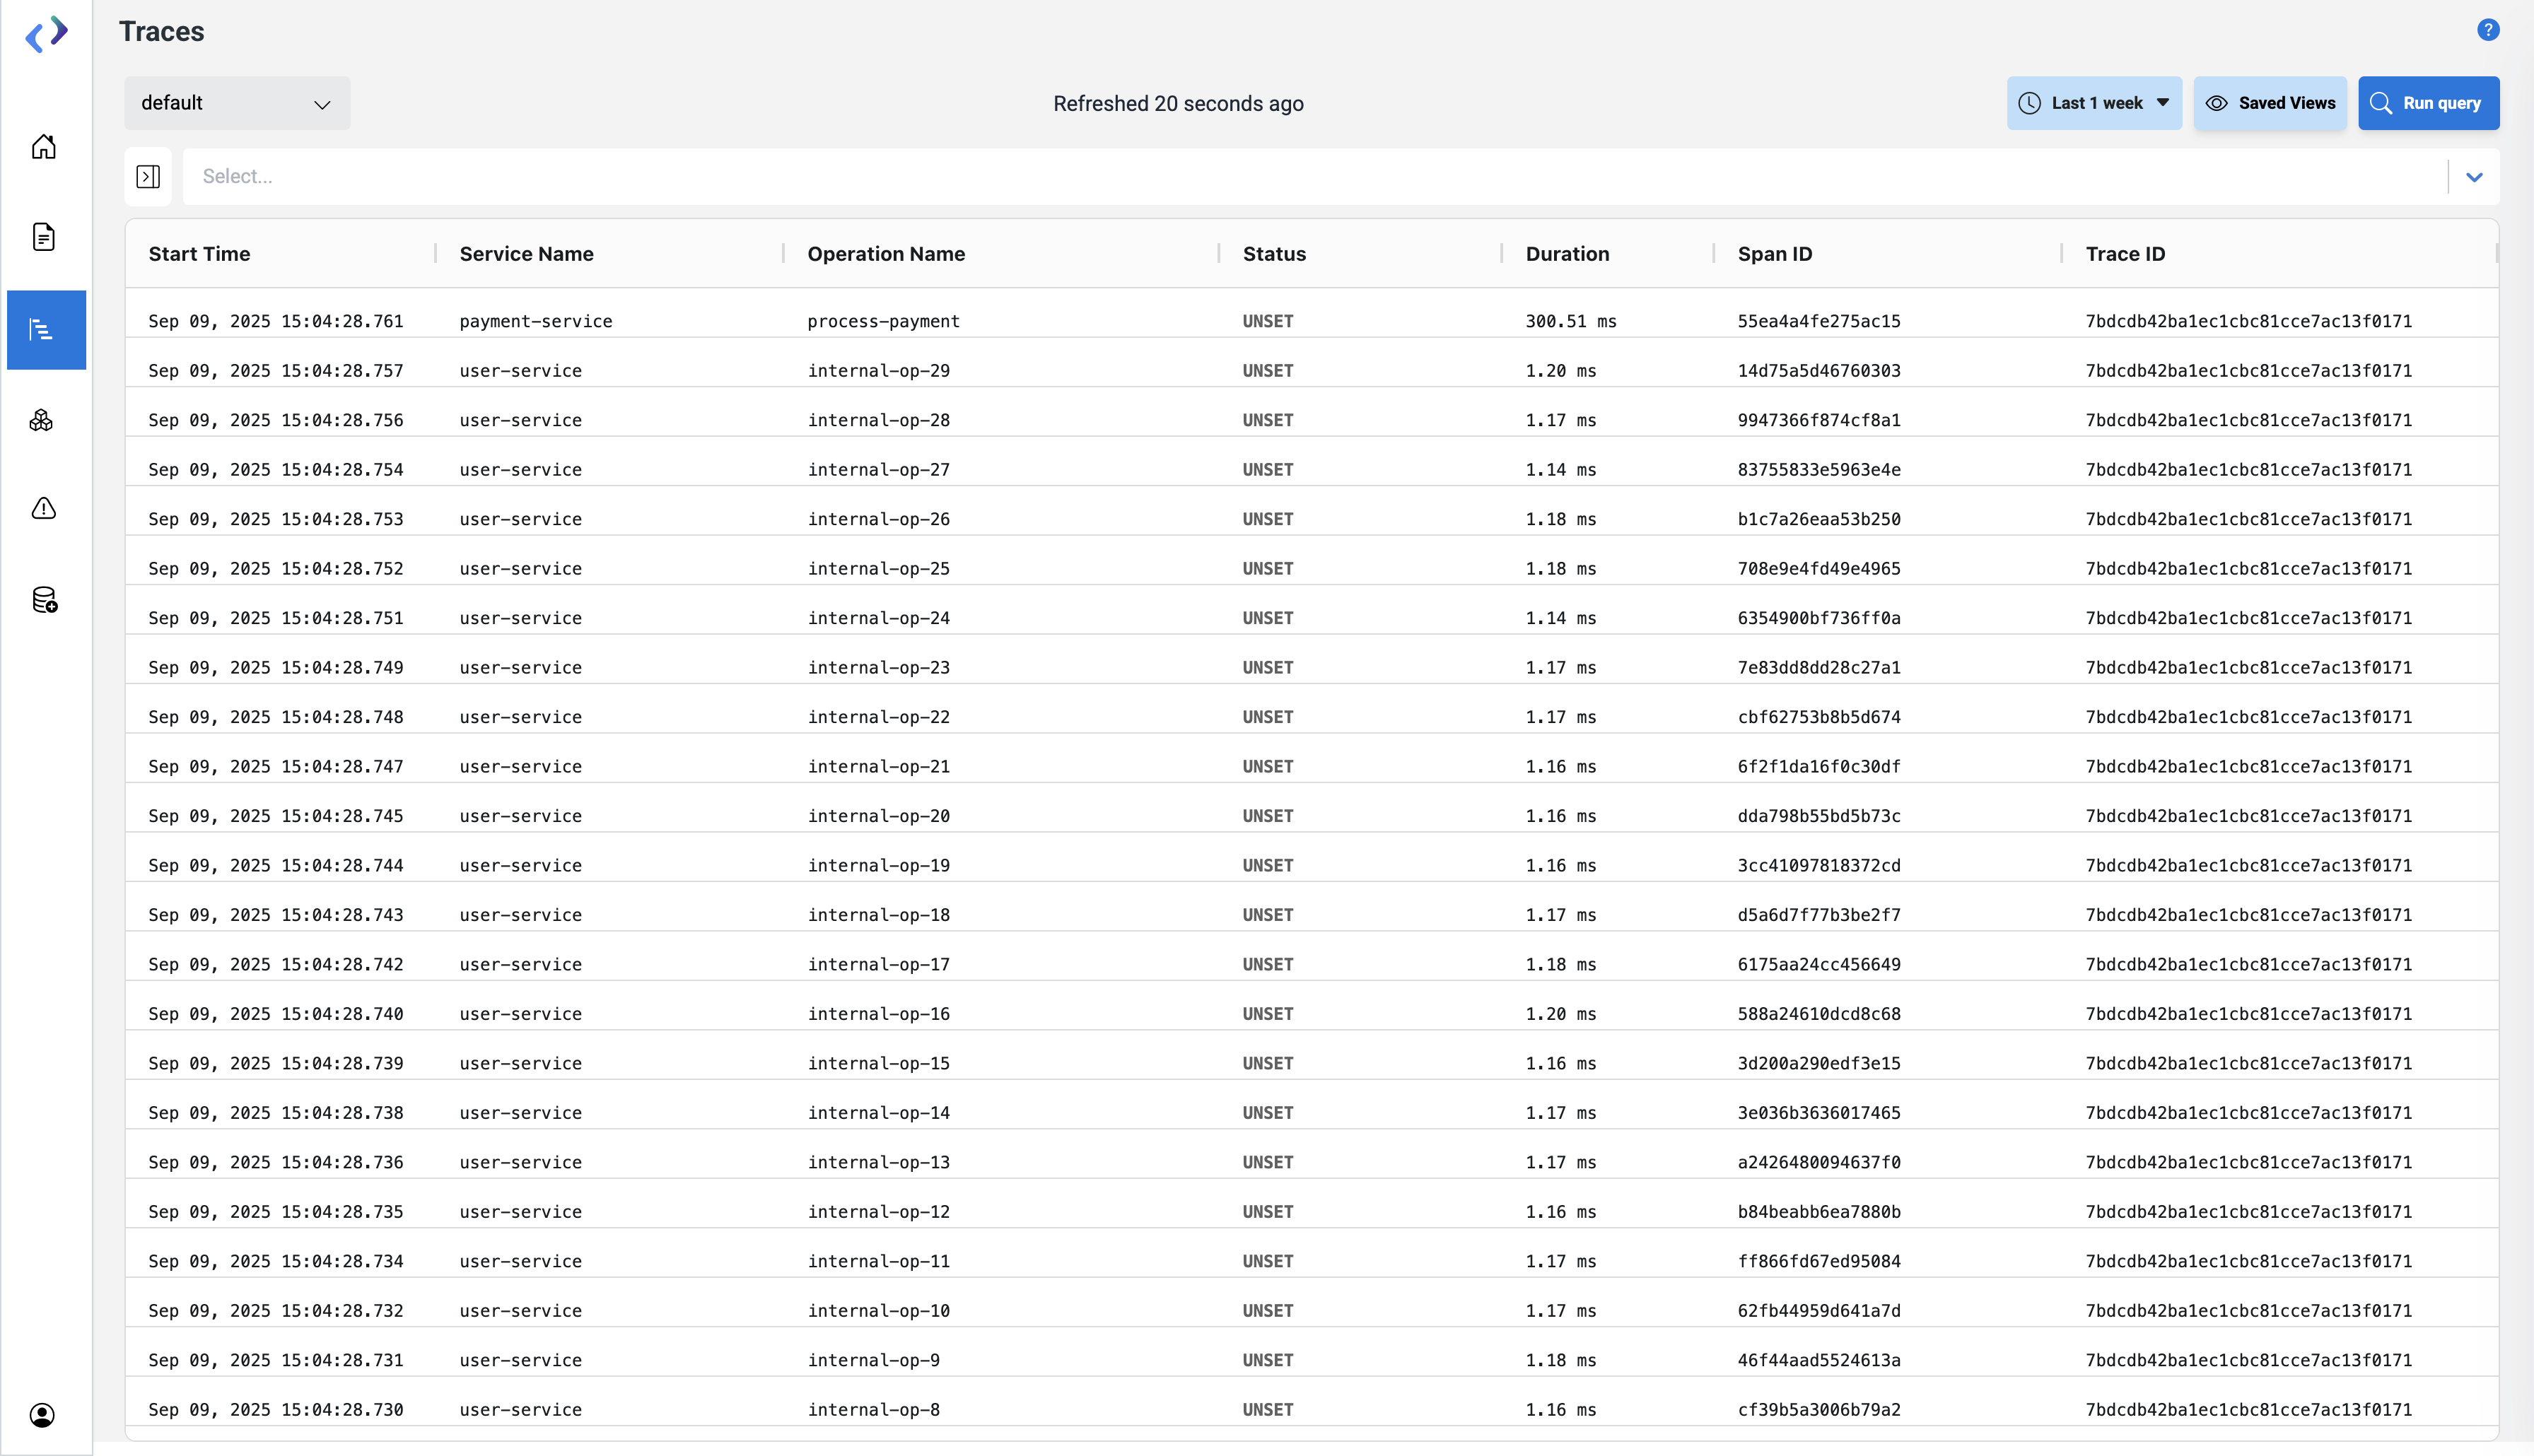Toggle the filter side panel button
Image resolution: width=2534 pixels, height=1456 pixels.
(148, 177)
